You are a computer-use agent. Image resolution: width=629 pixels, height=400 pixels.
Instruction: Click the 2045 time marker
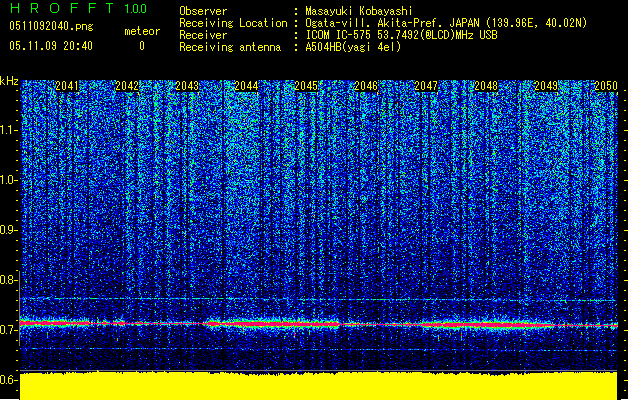pyautogui.click(x=306, y=86)
